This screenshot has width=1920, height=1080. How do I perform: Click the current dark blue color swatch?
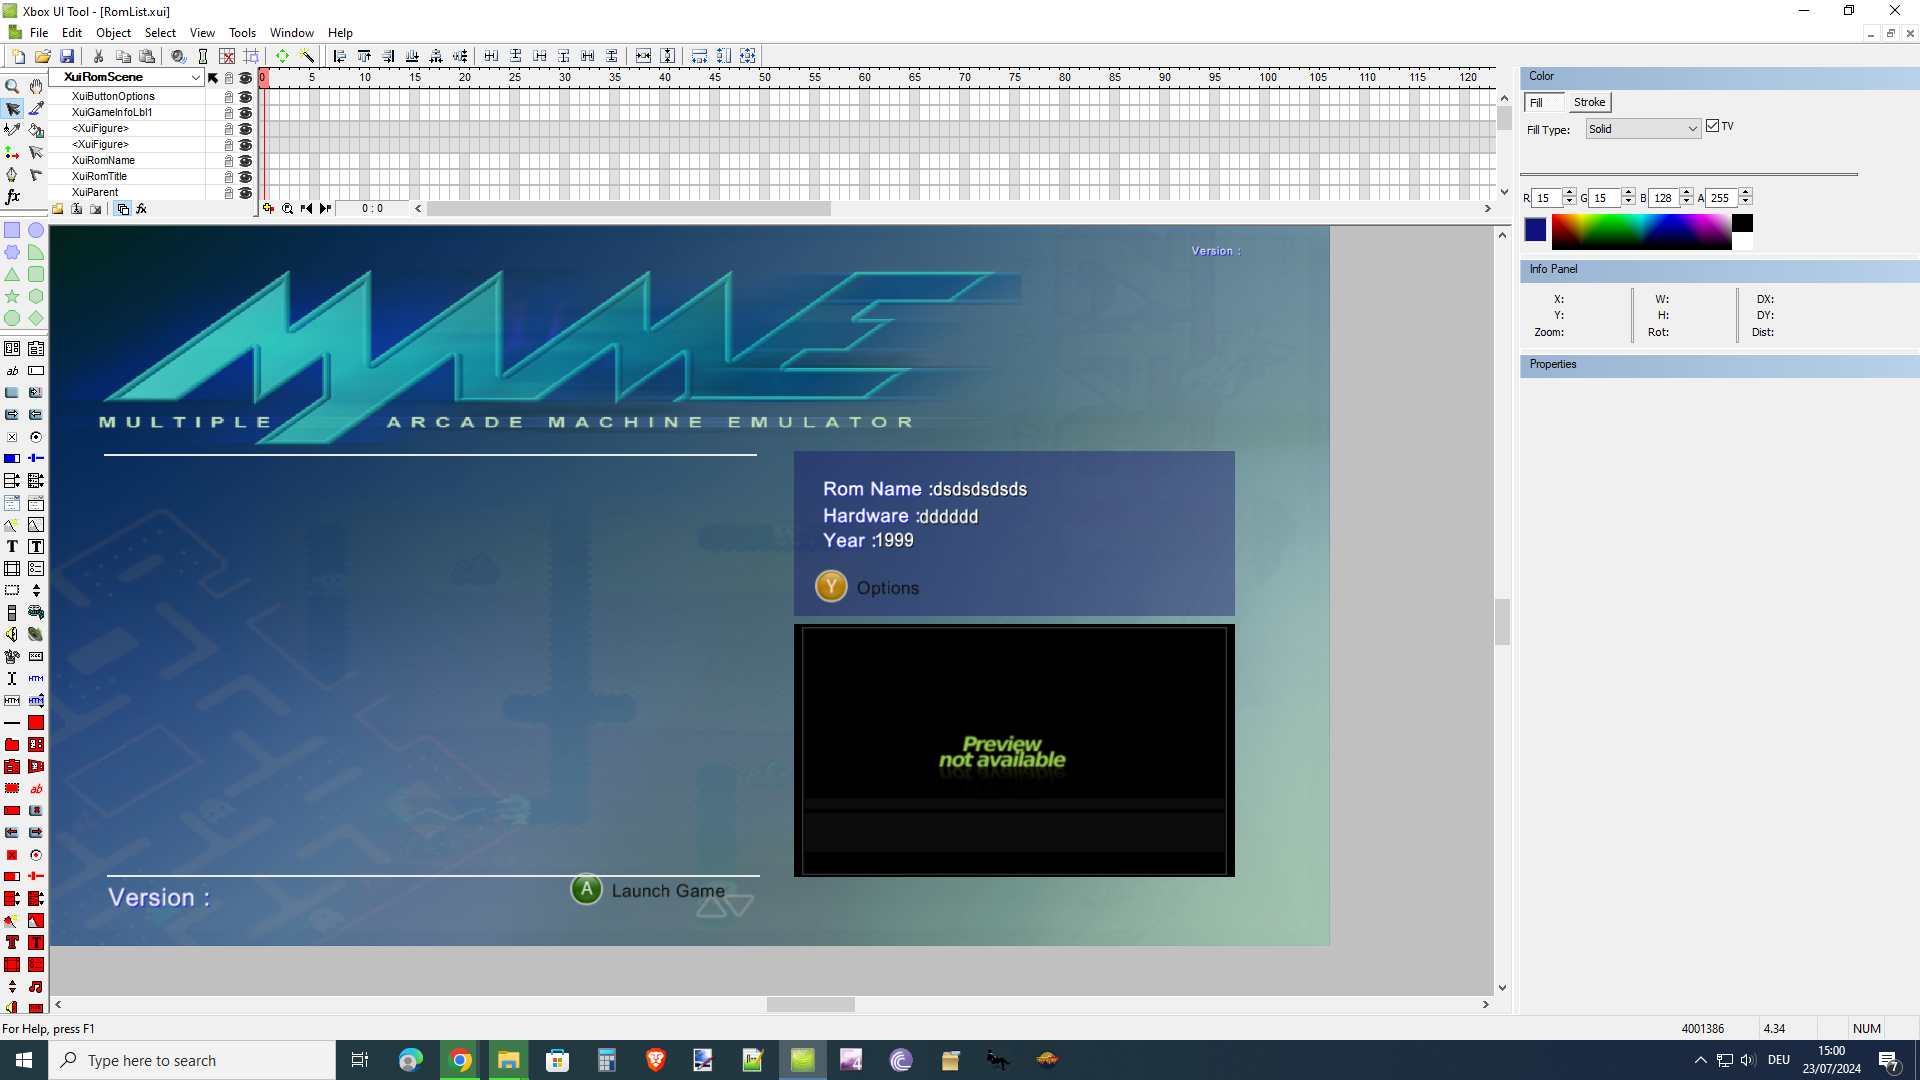click(1535, 230)
